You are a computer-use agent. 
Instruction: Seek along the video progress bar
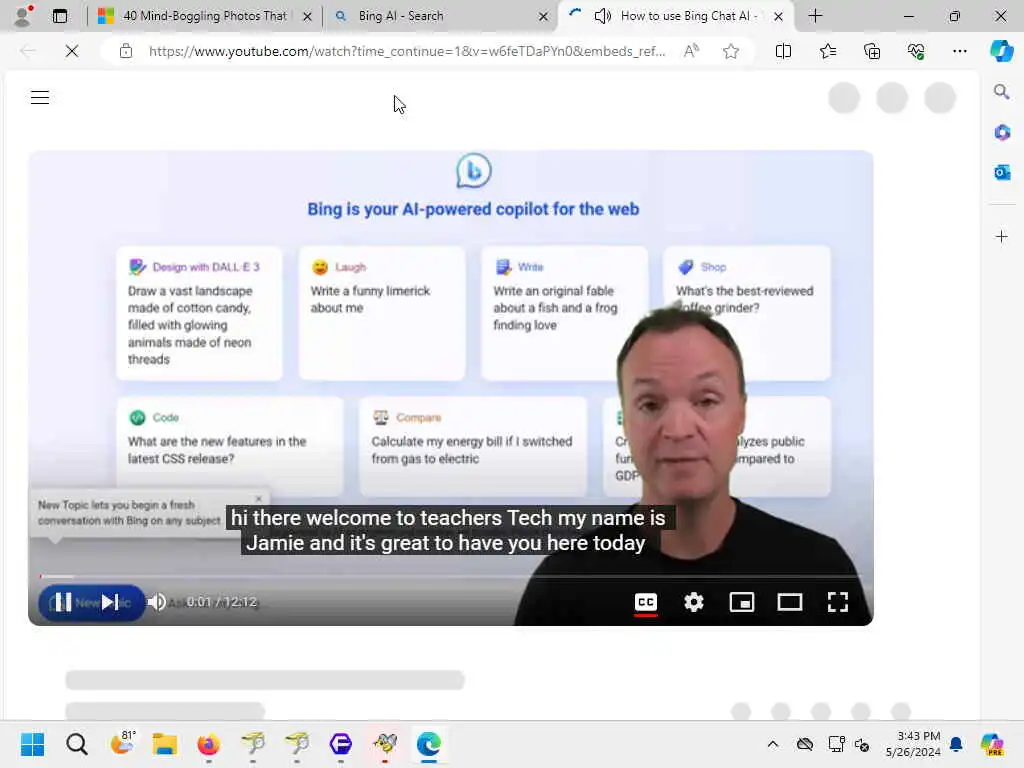coord(451,577)
